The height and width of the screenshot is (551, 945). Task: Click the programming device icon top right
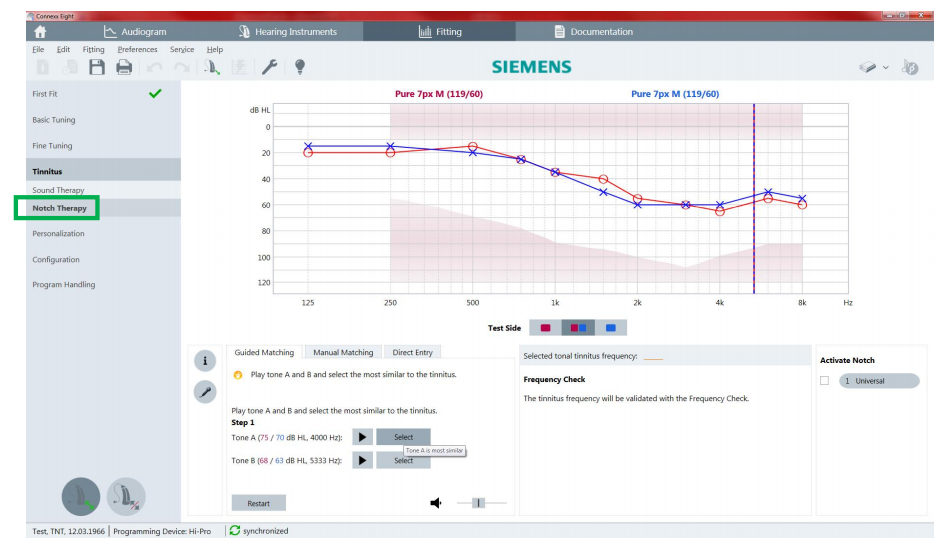[867, 67]
